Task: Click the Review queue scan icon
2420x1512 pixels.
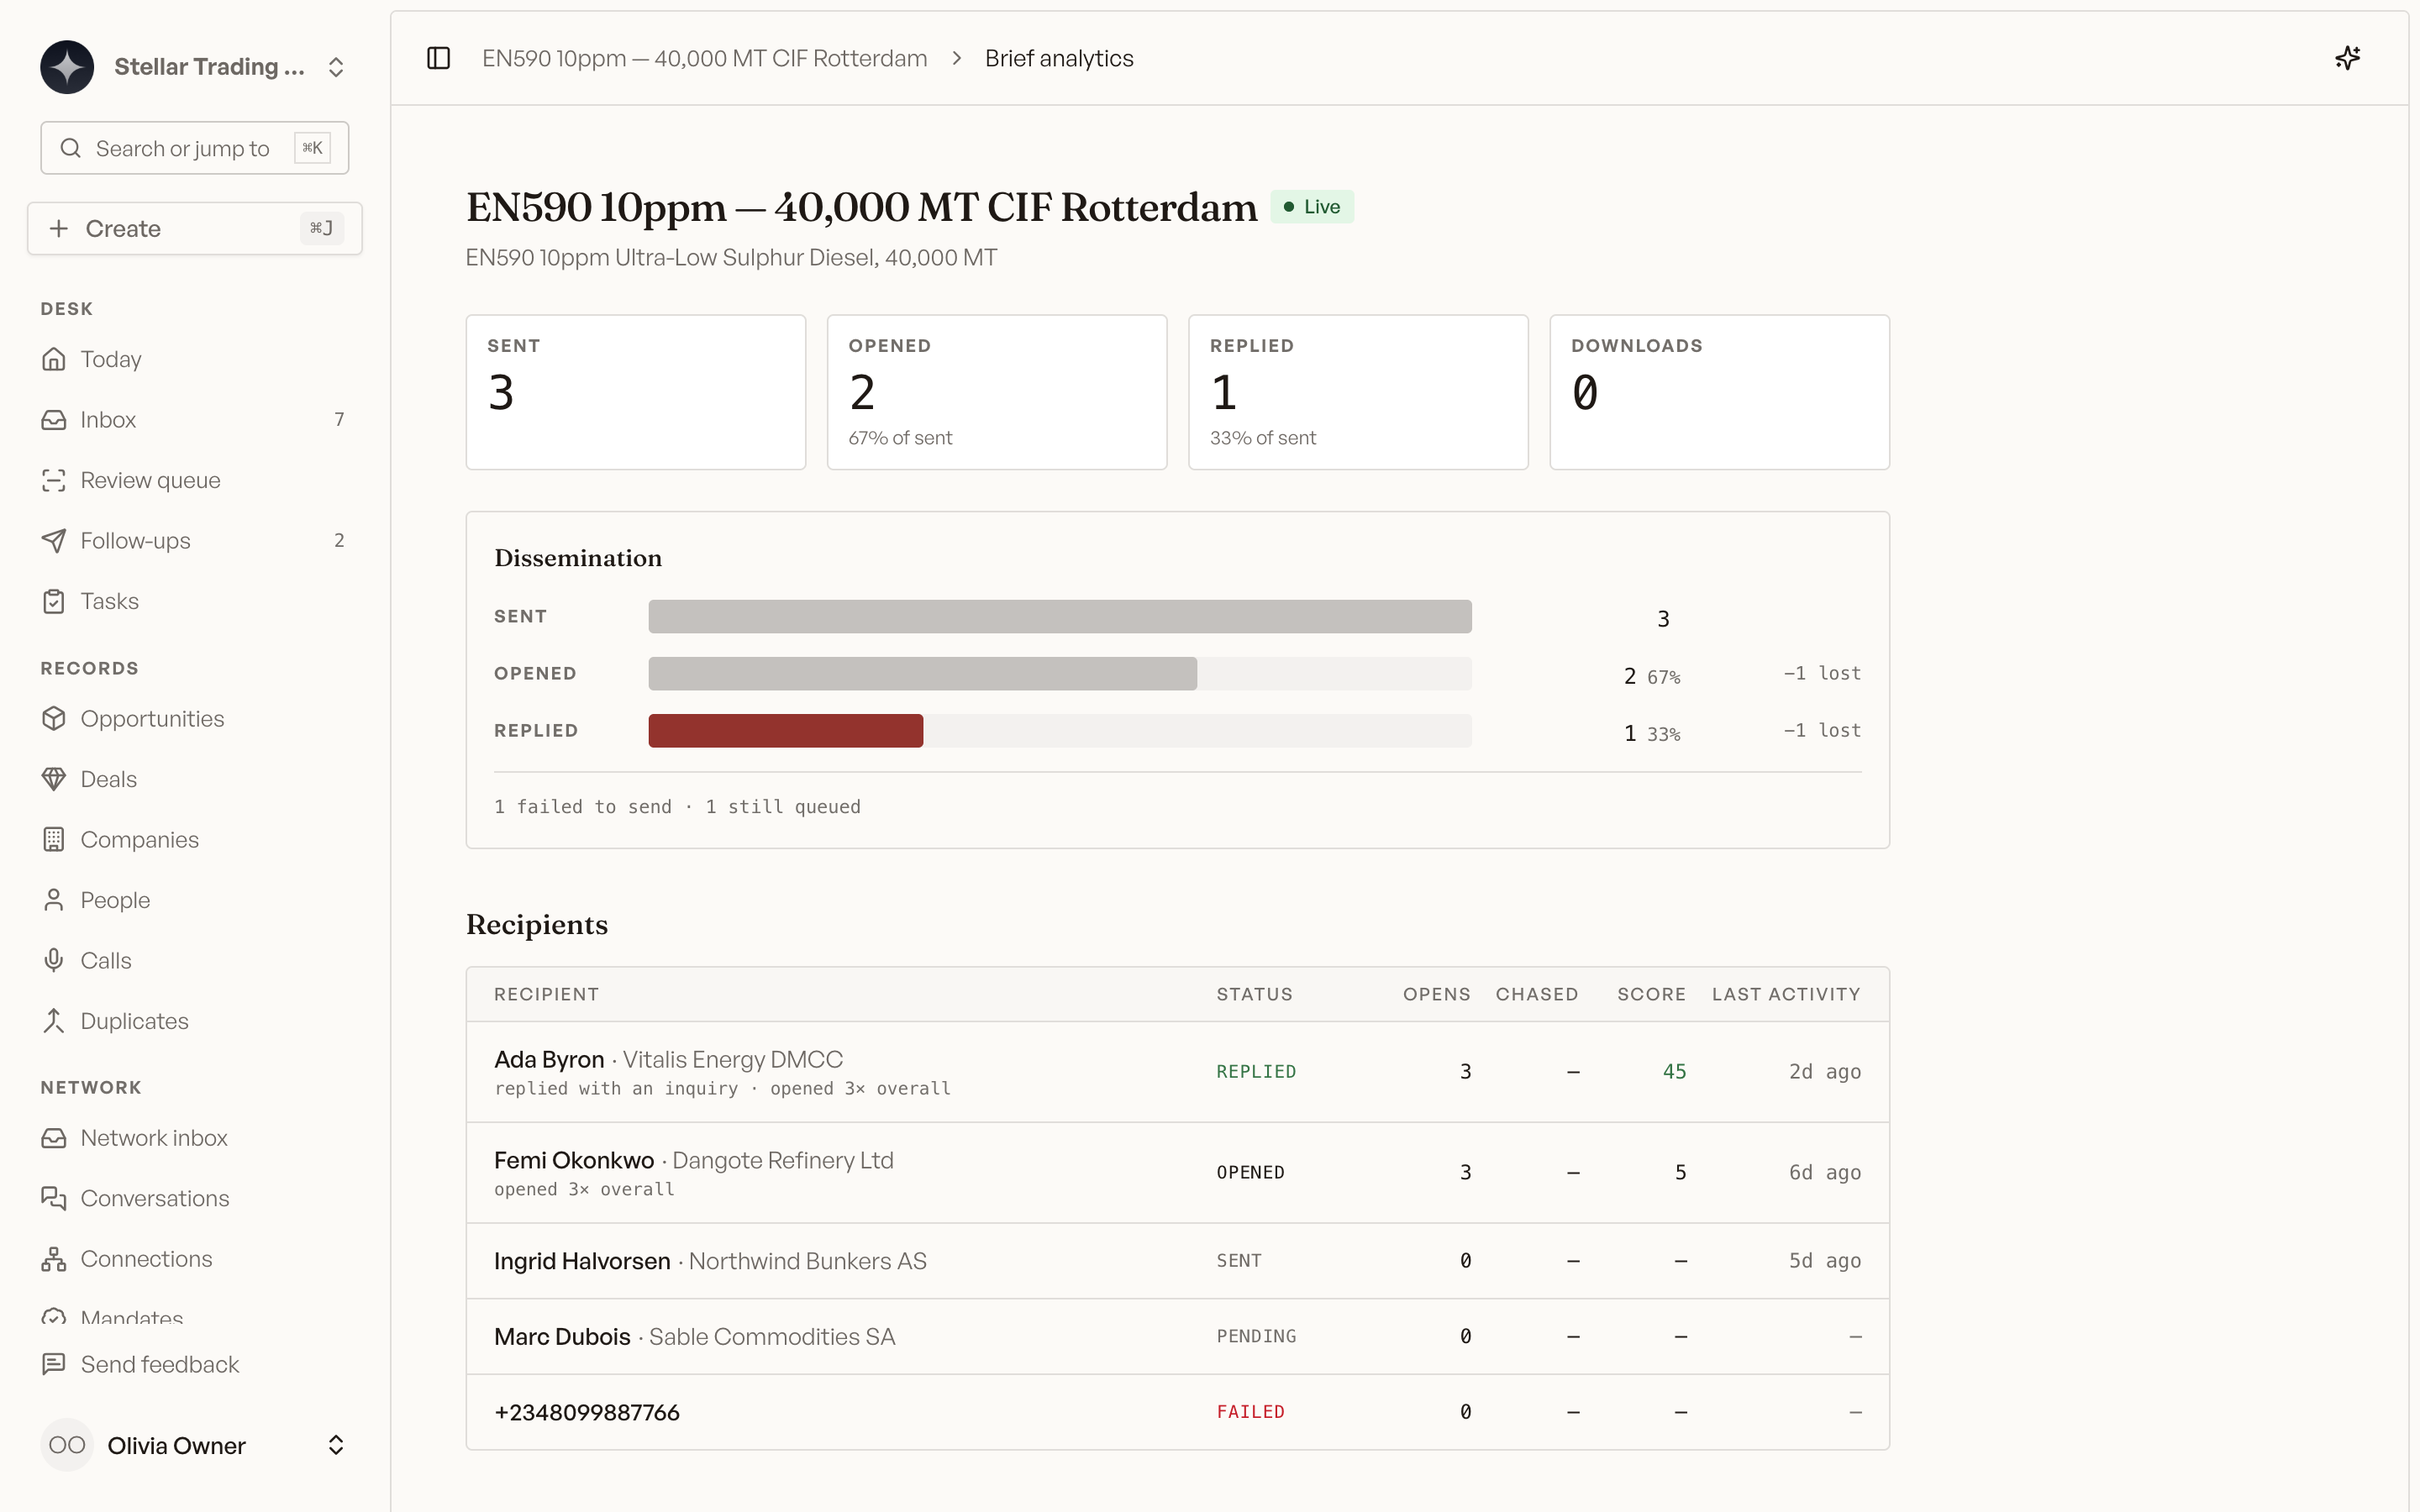Action: click(x=54, y=480)
